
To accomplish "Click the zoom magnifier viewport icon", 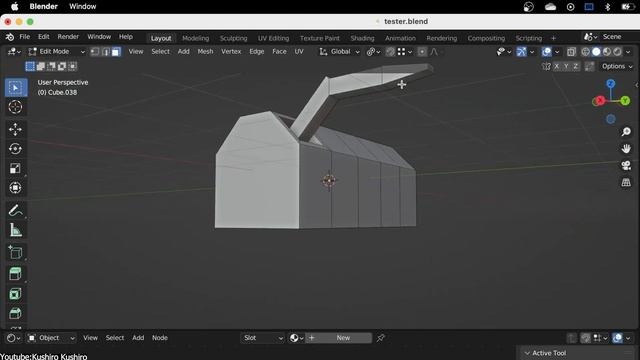I will click(626, 131).
